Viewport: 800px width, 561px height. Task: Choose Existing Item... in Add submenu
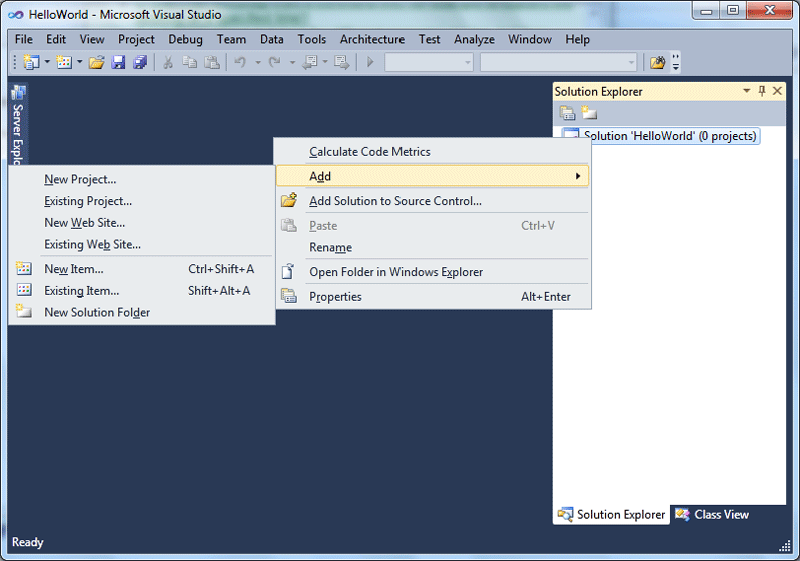[x=142, y=290]
